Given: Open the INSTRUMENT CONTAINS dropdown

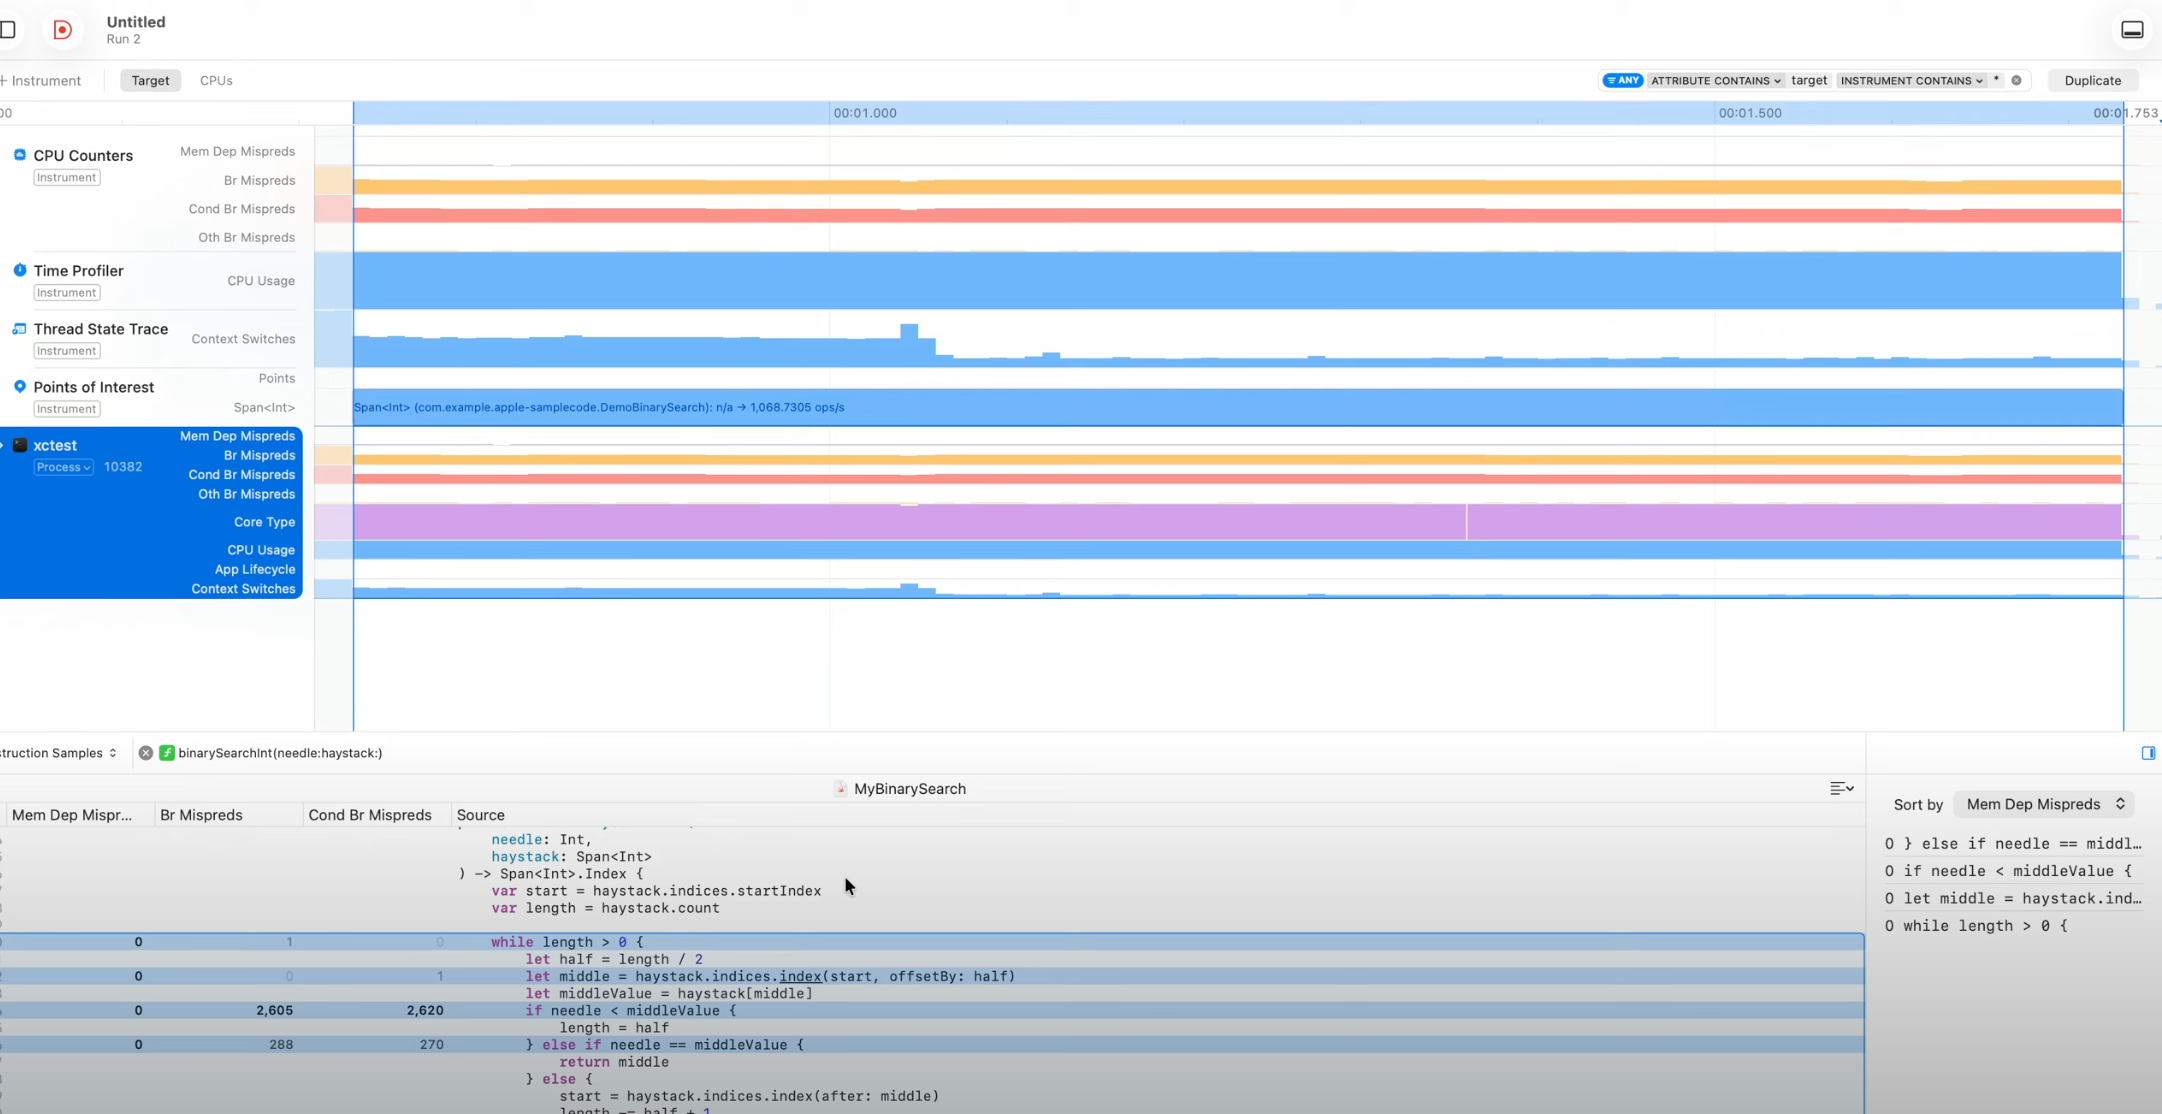Looking at the screenshot, I should [x=1911, y=80].
